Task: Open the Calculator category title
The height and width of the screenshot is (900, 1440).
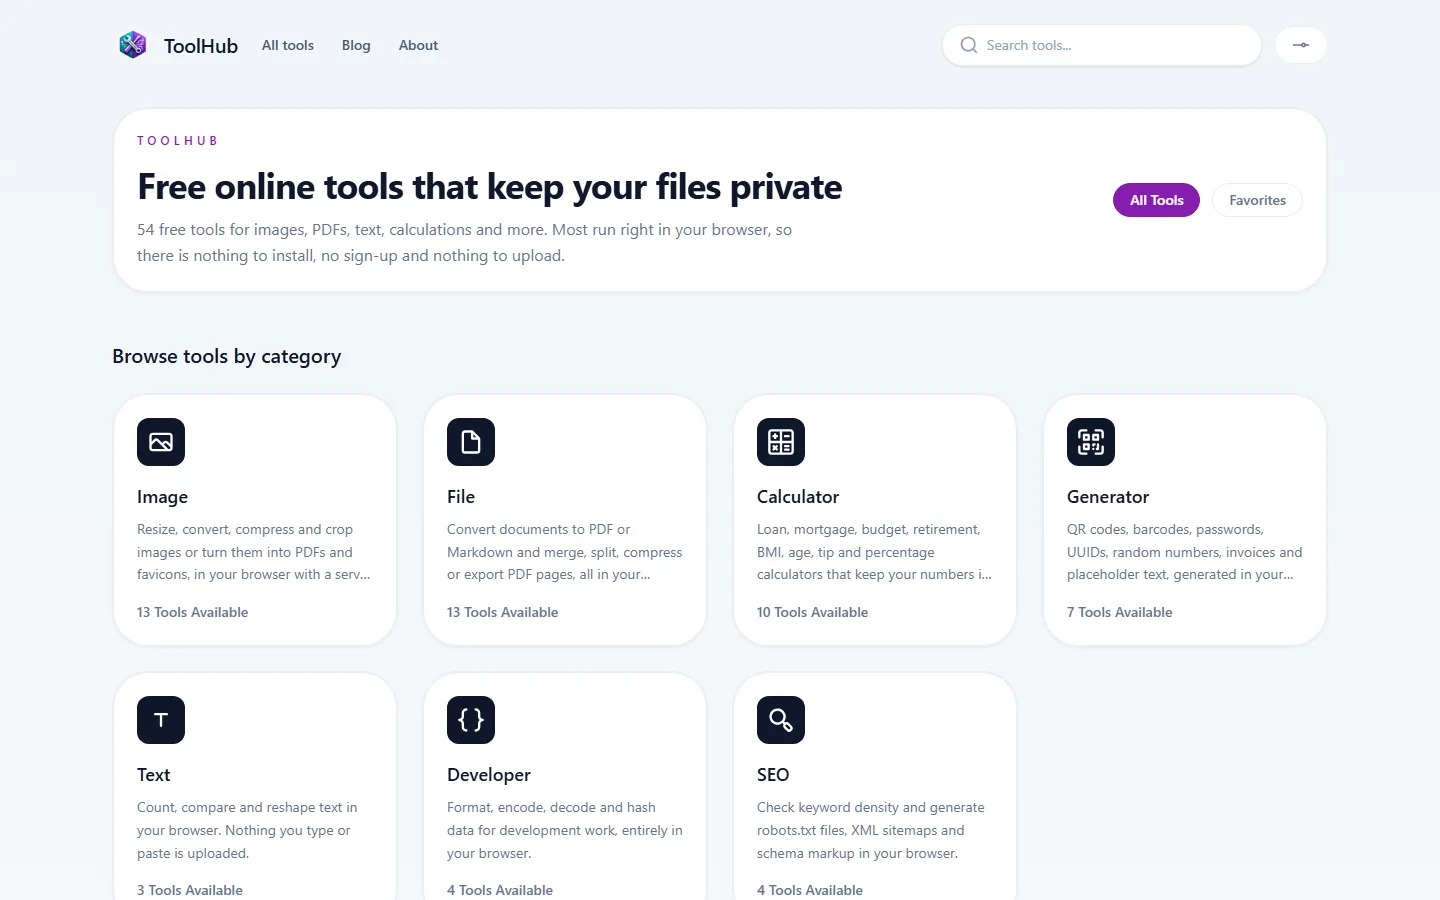Action: coord(798,497)
